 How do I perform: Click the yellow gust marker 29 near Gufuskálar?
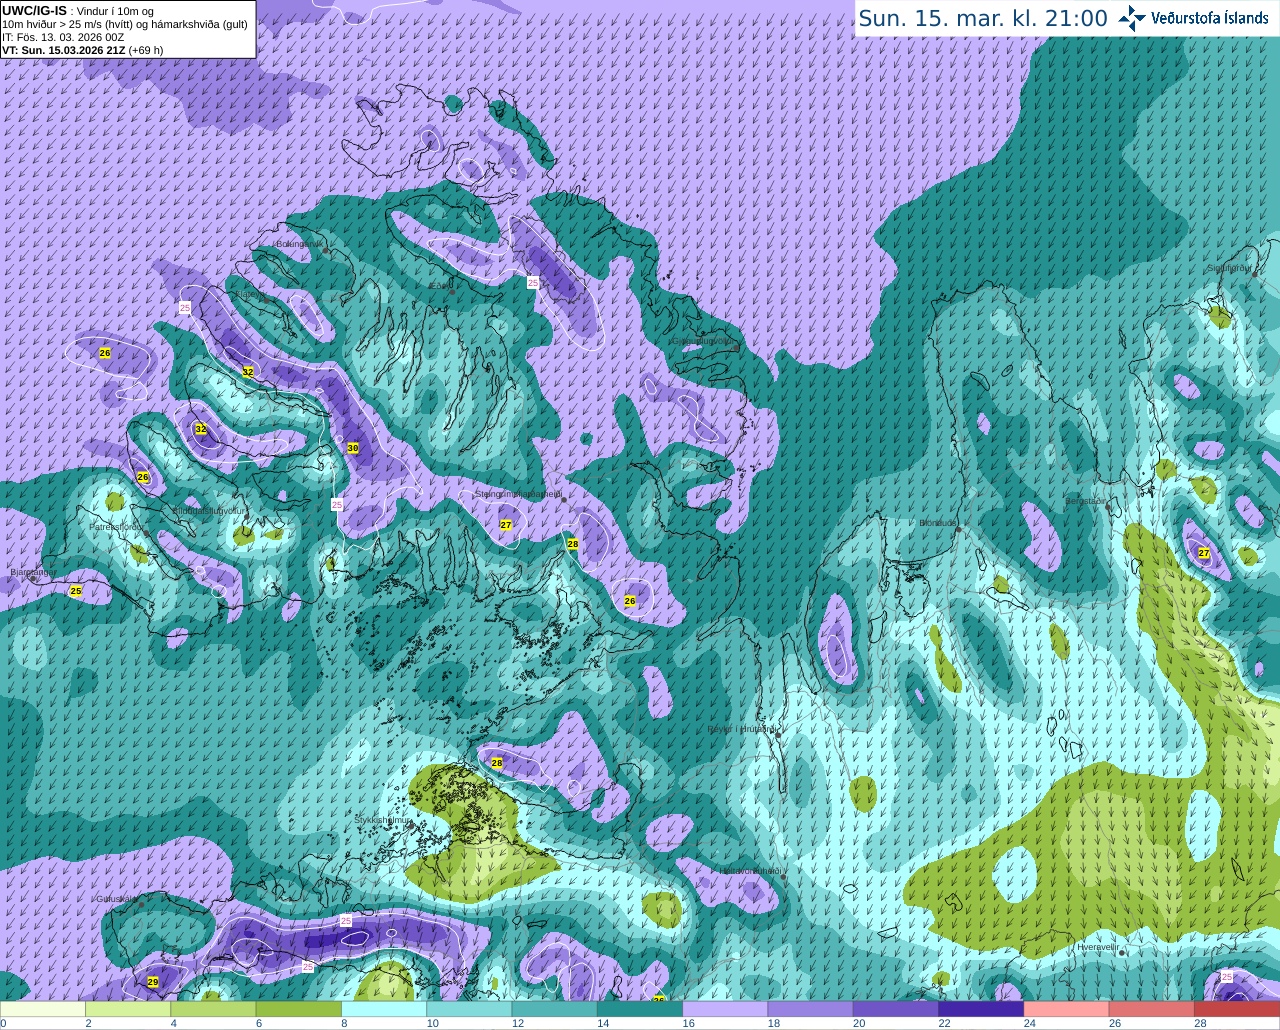point(153,982)
